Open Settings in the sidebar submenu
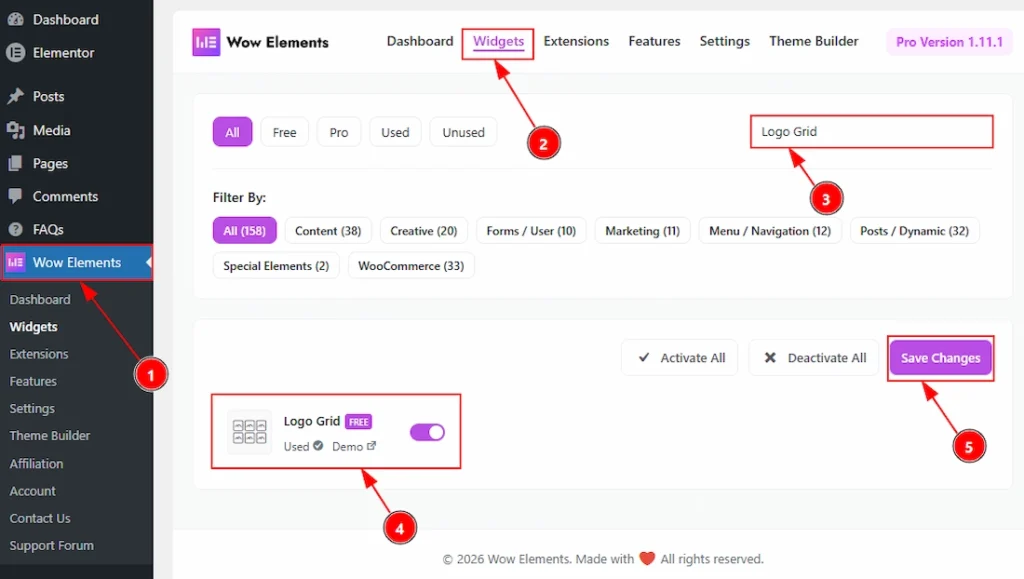This screenshot has height=579, width=1024. tap(32, 409)
